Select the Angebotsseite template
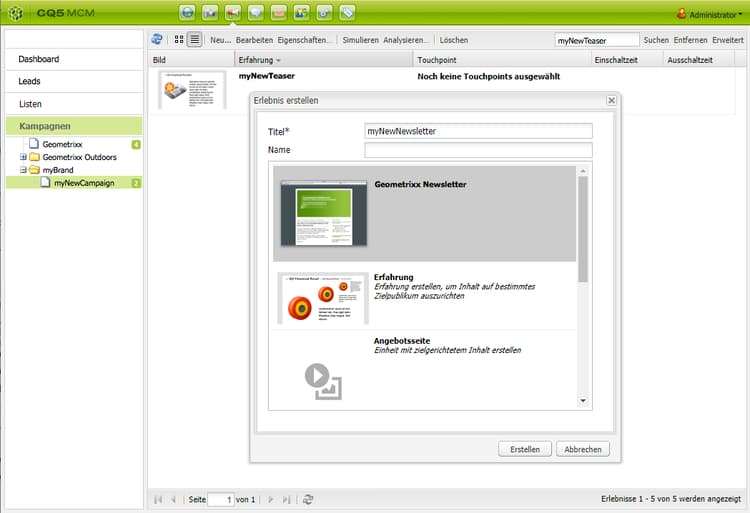Viewport: 750px width, 513px height. click(x=424, y=368)
